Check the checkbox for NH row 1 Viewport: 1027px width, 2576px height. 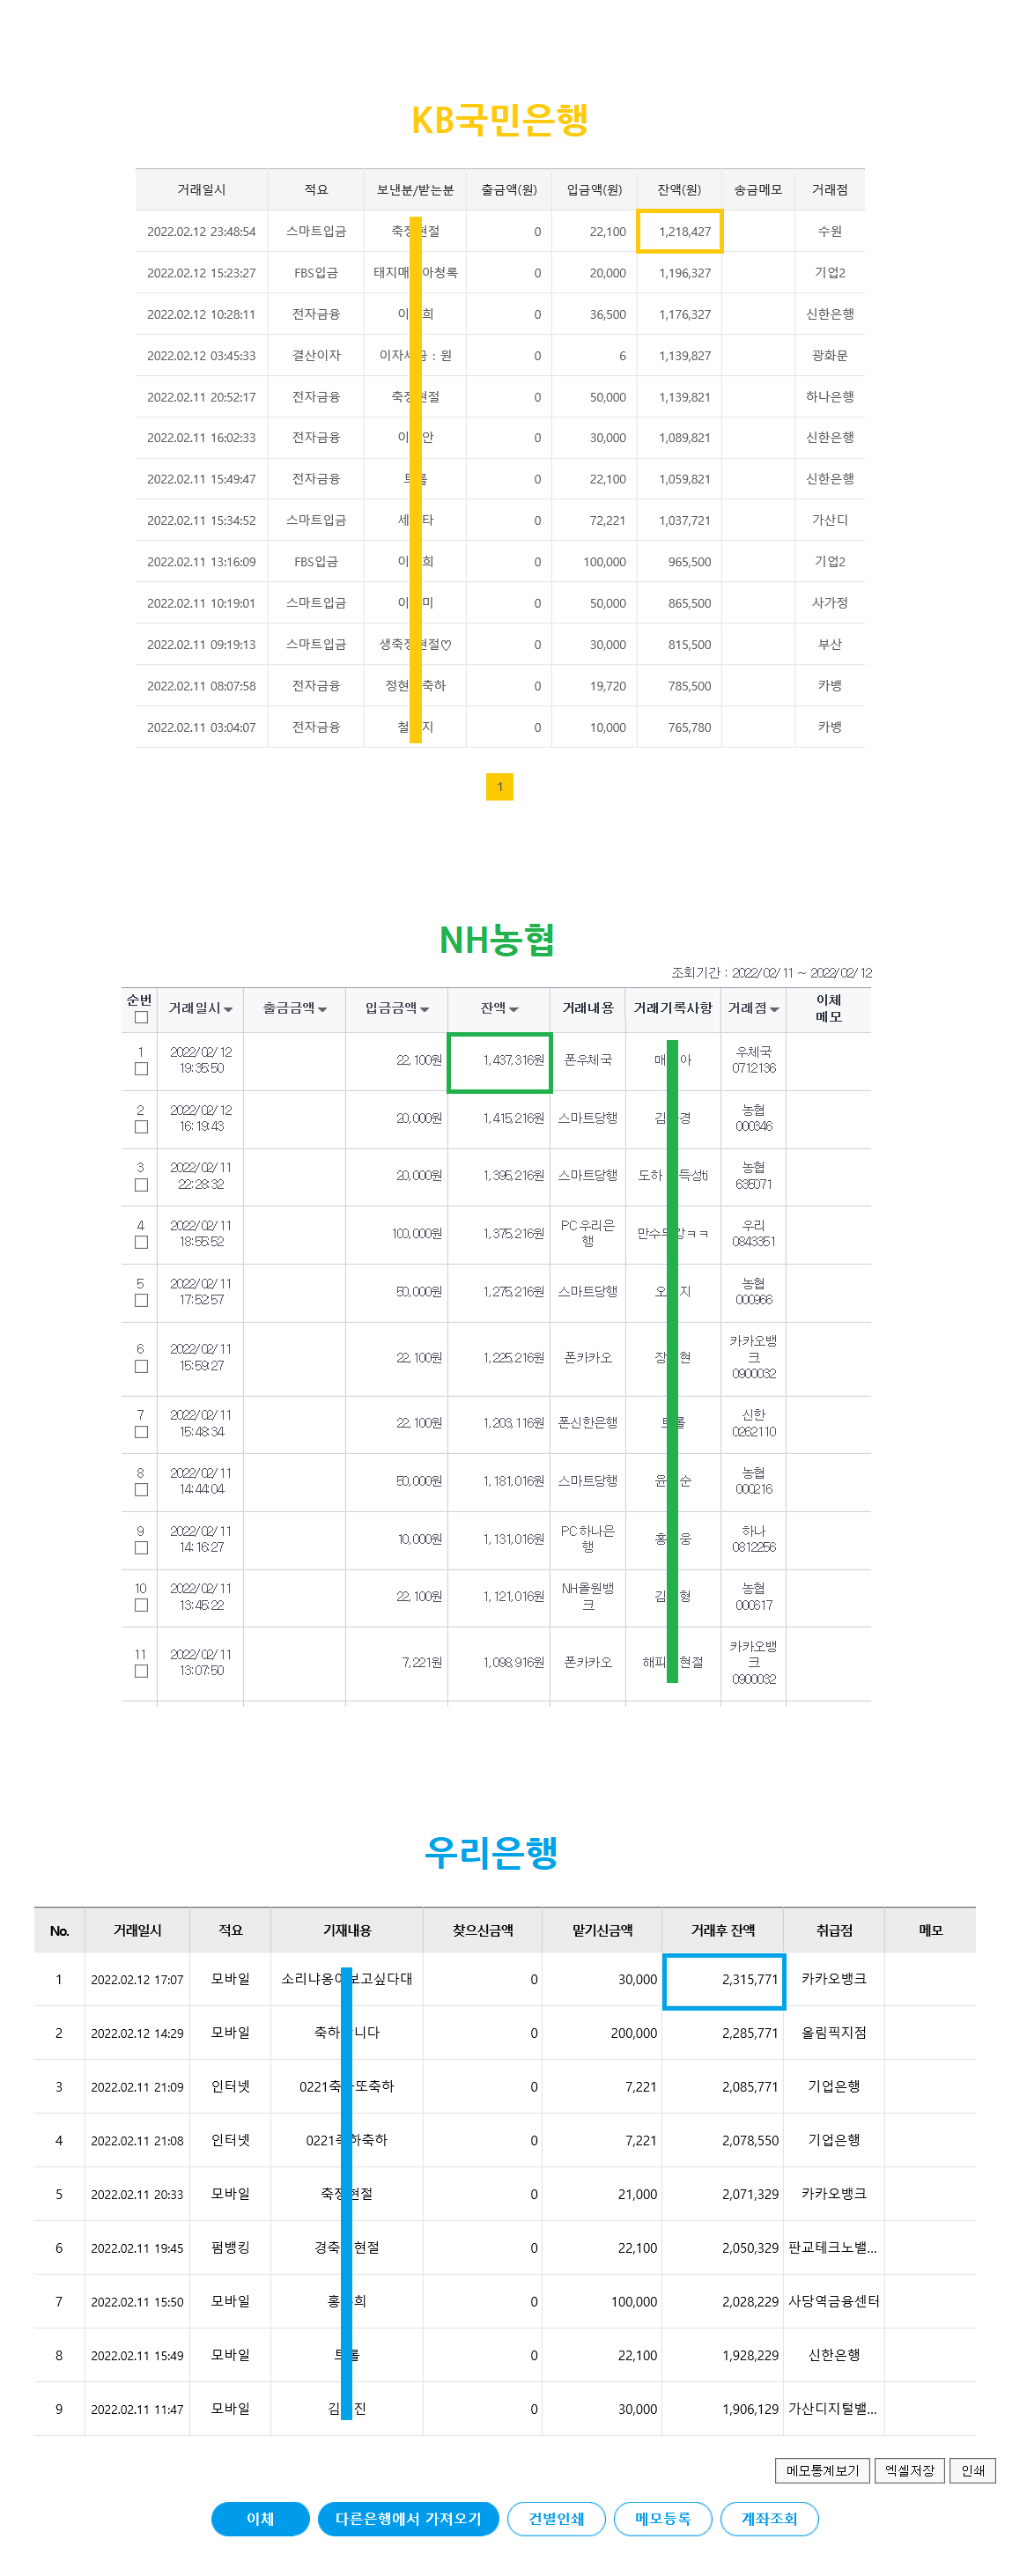point(141,1068)
